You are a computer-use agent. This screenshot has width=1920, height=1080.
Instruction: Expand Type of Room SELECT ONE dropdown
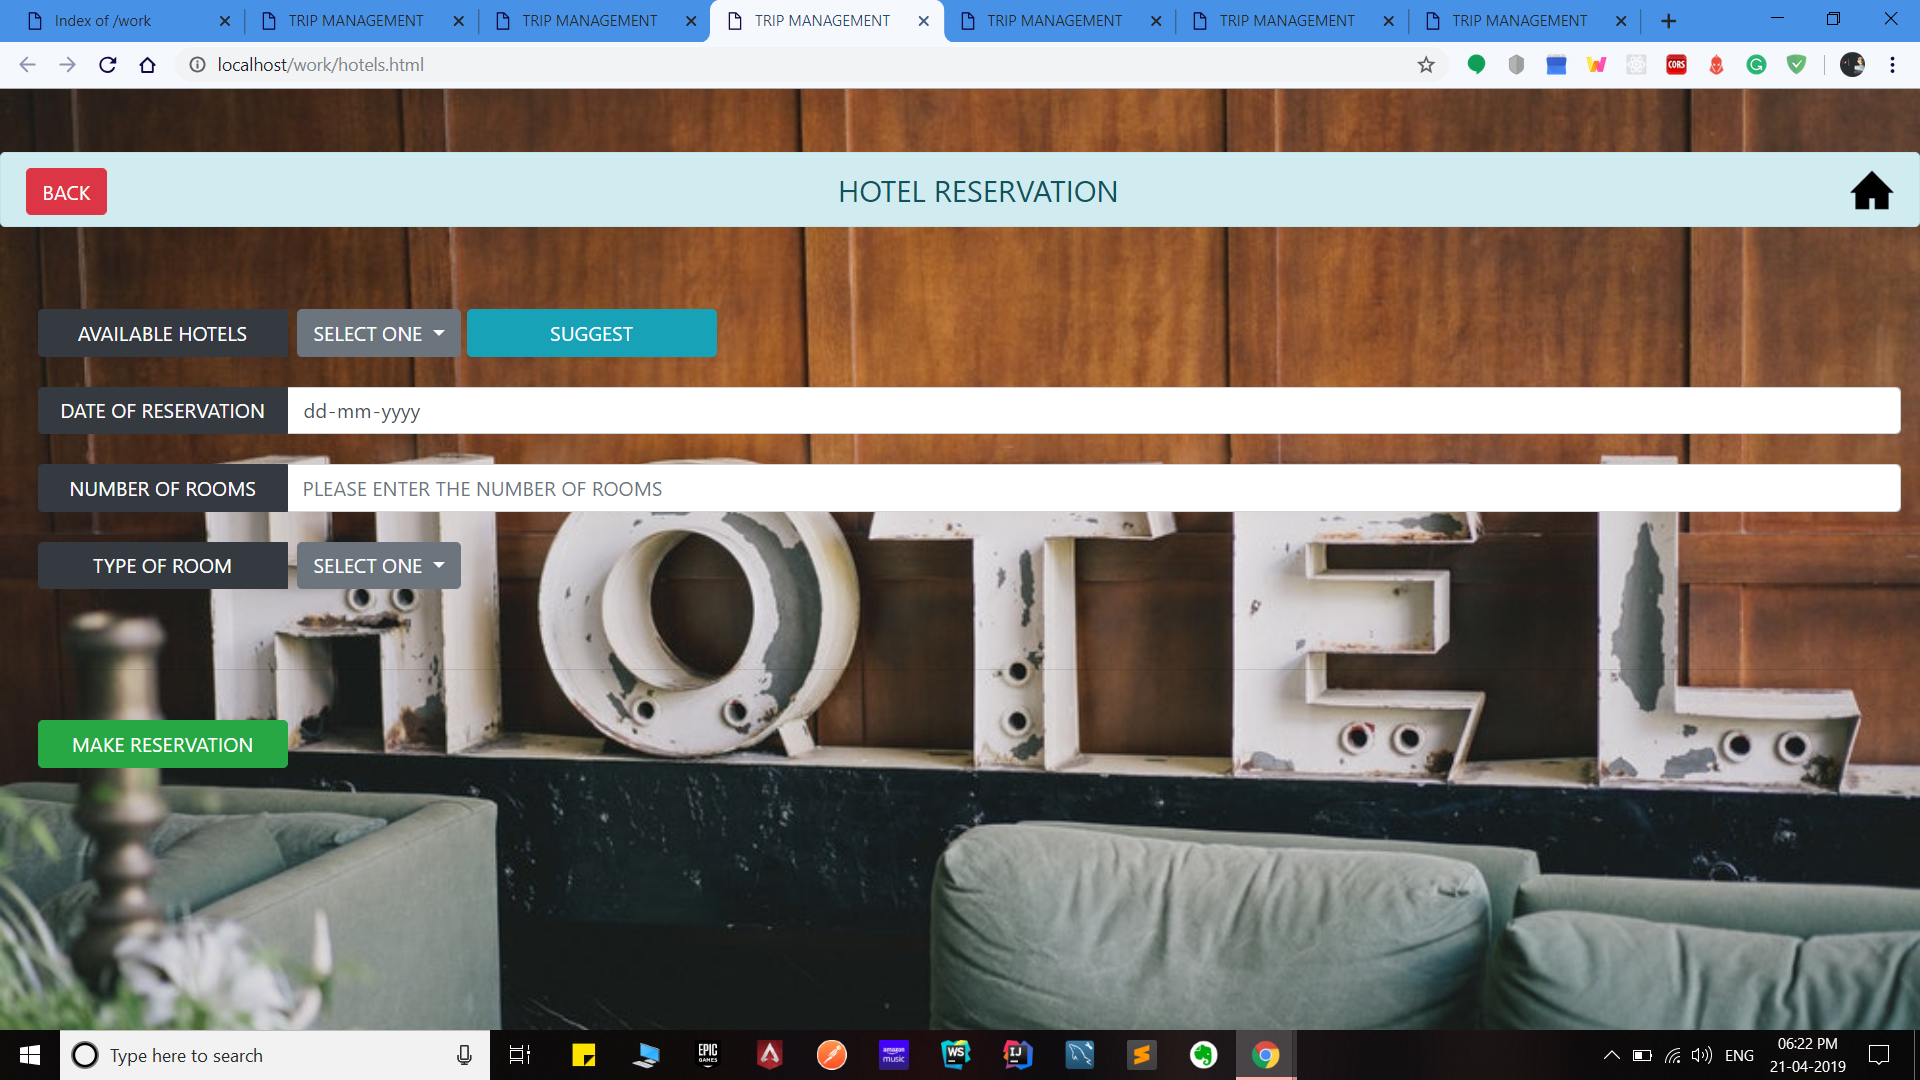pyautogui.click(x=378, y=566)
